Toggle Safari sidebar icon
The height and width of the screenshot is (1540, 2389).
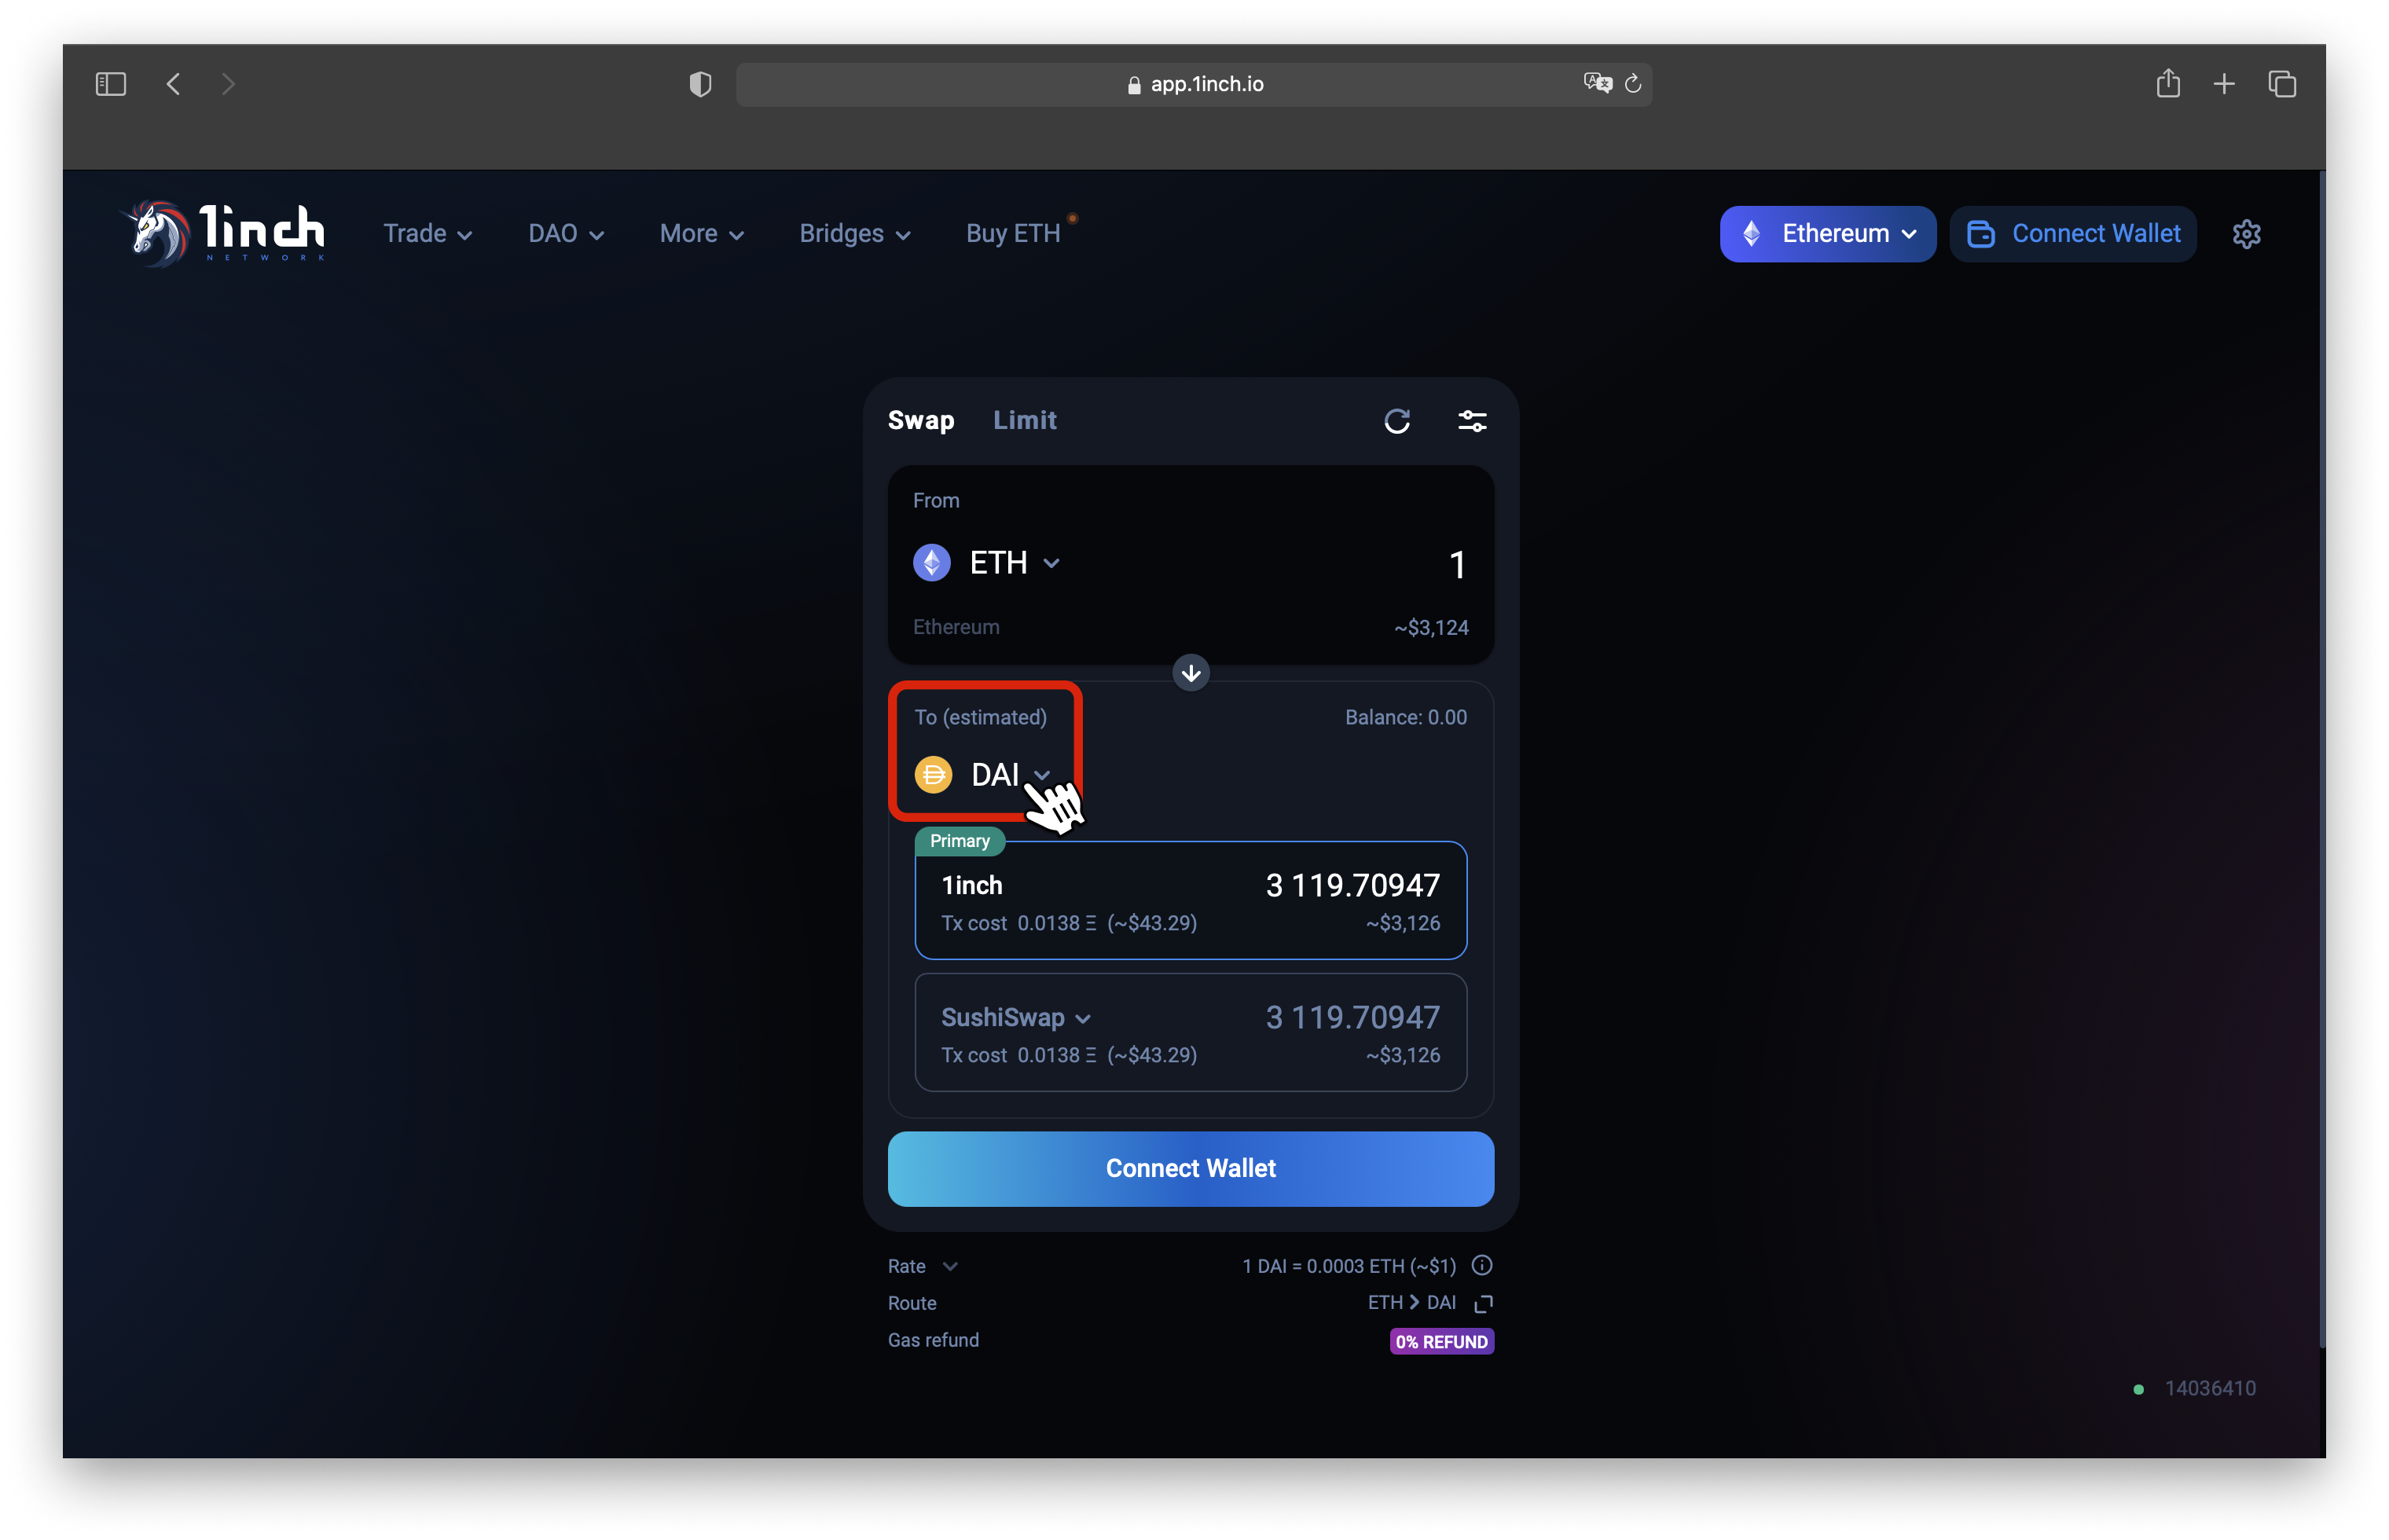(x=110, y=84)
